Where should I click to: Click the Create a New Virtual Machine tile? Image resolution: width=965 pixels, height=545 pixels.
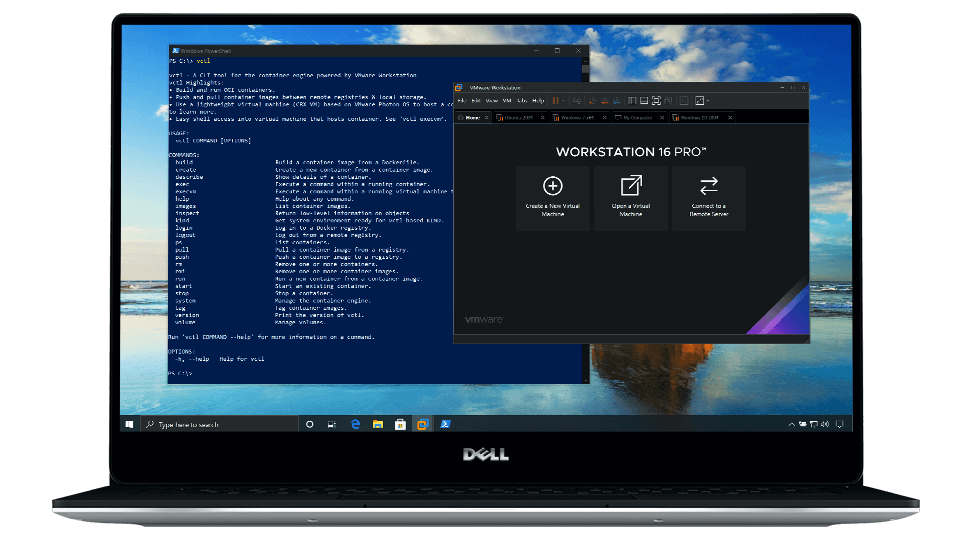[553, 198]
